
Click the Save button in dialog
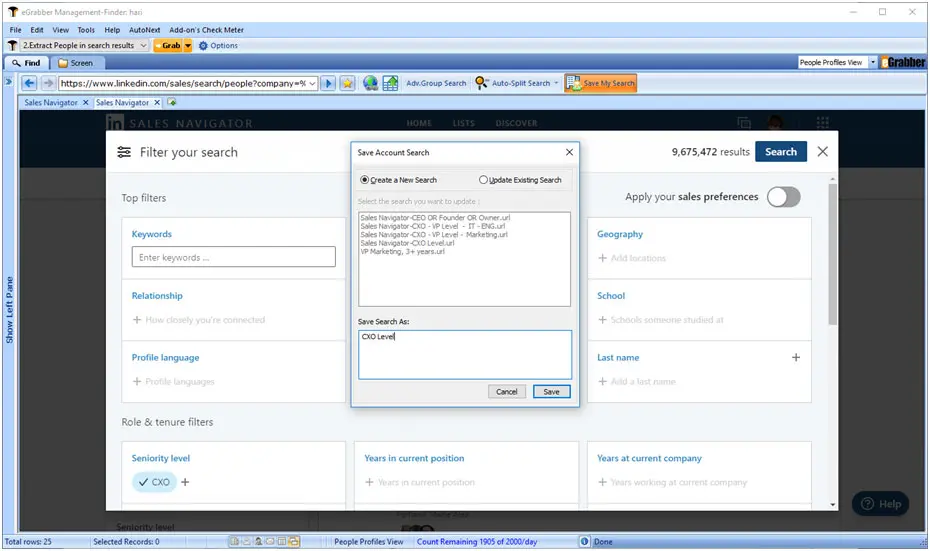(x=552, y=392)
